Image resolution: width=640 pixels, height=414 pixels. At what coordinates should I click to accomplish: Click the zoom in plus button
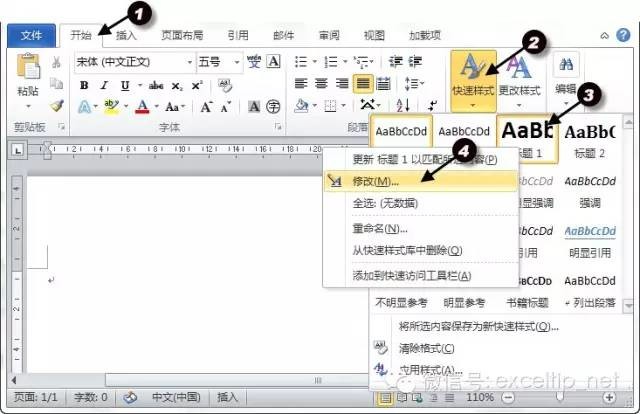click(609, 397)
